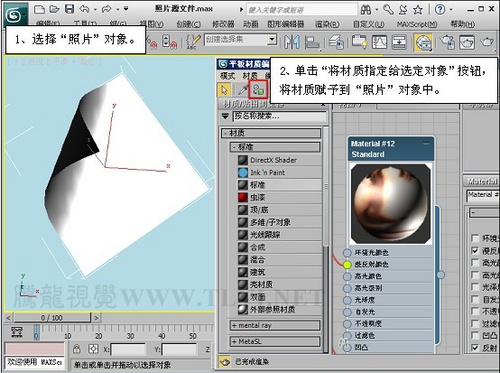Image resolution: width=500 pixels, height=373 pixels.
Task: Toggle the selection lock padlock
Action: pos(77,349)
